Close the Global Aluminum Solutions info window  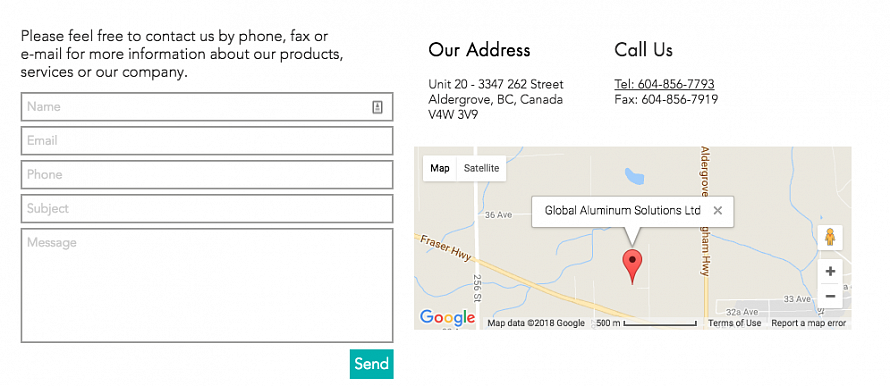pos(717,211)
